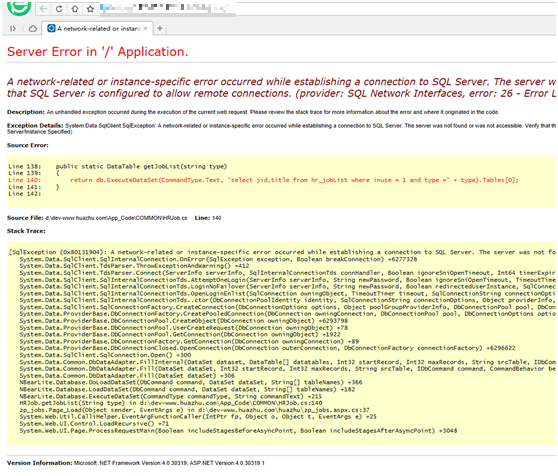The image size is (558, 476).
Task: Click the blurred address bar field
Action: [x=167, y=9]
